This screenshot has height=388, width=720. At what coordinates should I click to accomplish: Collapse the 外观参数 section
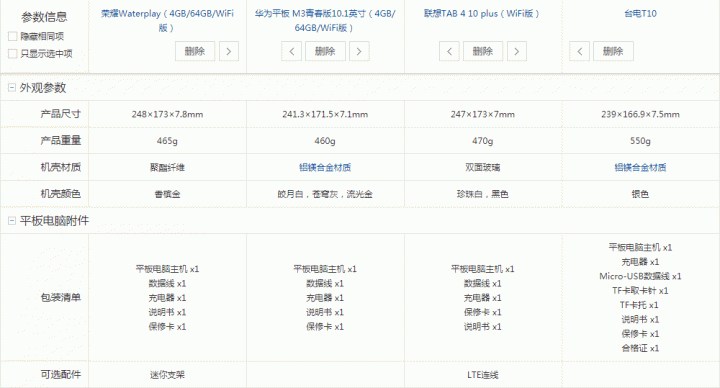(12, 87)
